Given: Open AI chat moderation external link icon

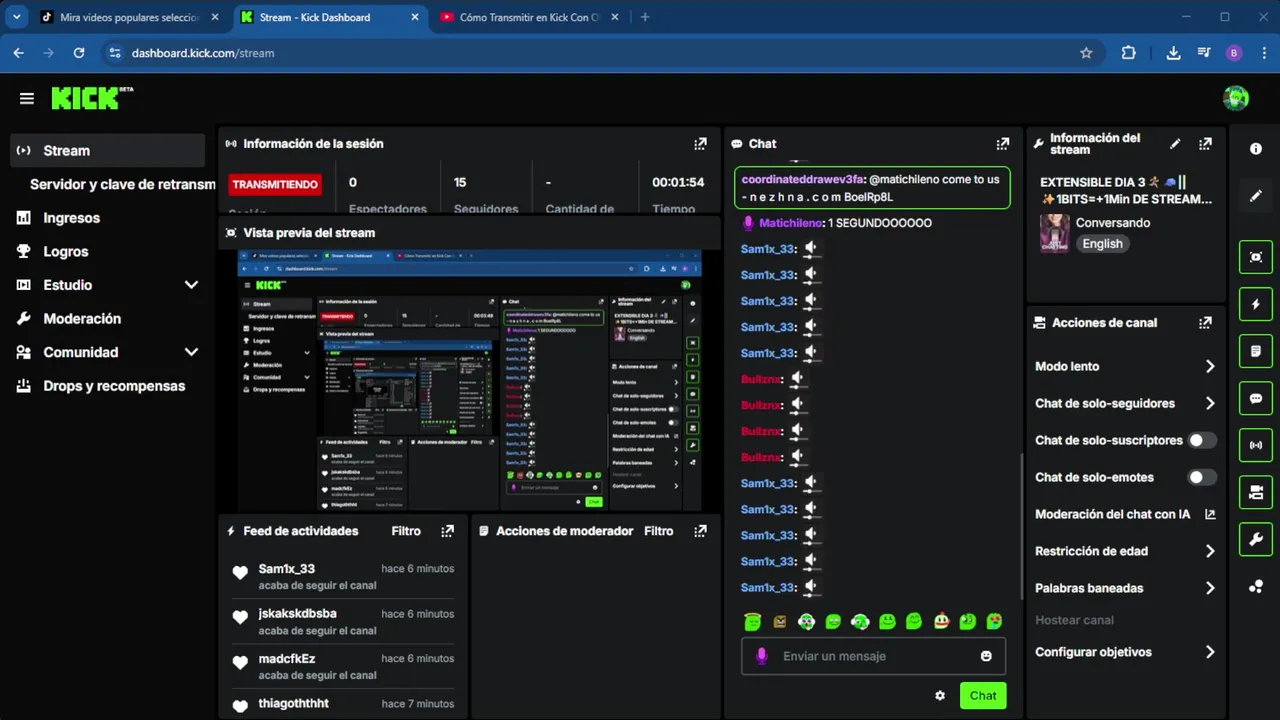Looking at the screenshot, I should tap(1210, 514).
